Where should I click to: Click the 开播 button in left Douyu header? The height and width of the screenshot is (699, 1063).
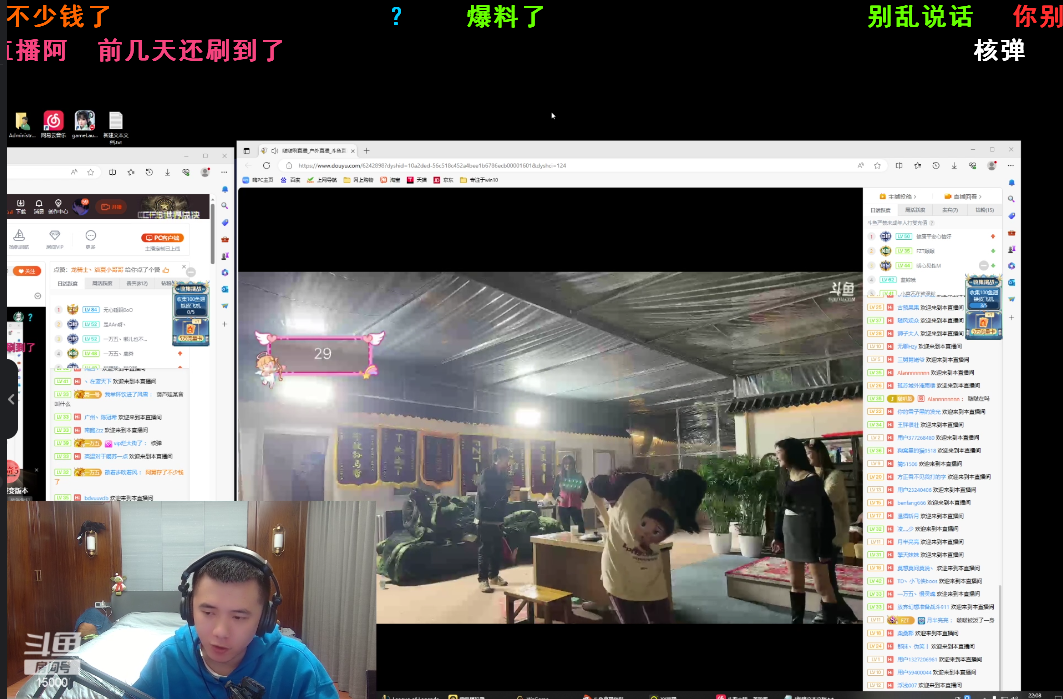pos(112,207)
